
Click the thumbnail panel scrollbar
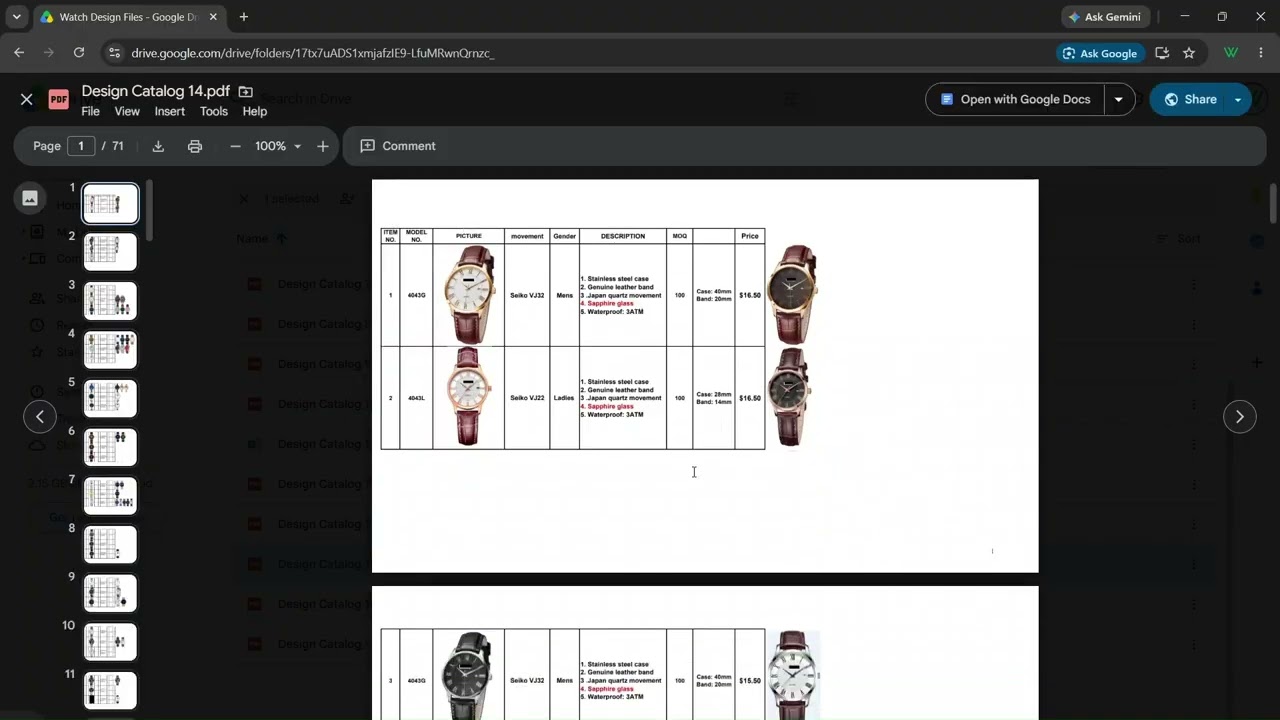click(149, 211)
